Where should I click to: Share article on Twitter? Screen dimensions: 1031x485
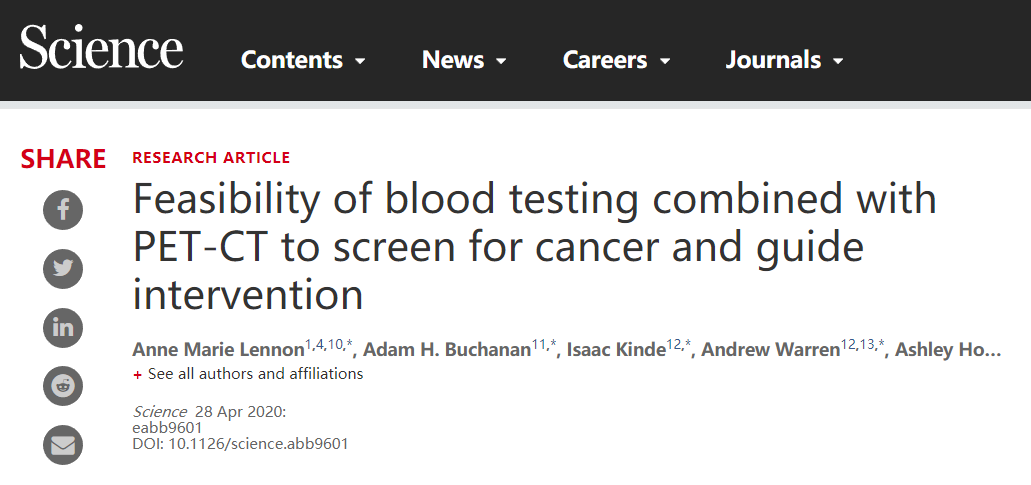63,268
